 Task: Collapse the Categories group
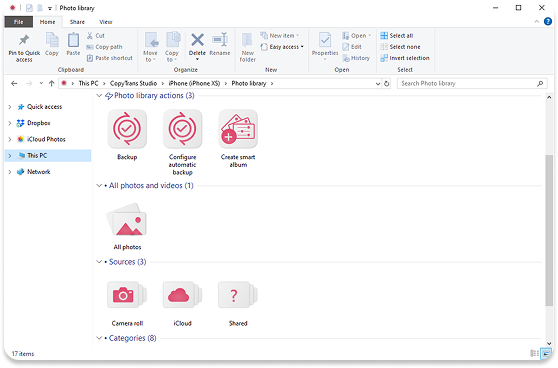click(99, 338)
